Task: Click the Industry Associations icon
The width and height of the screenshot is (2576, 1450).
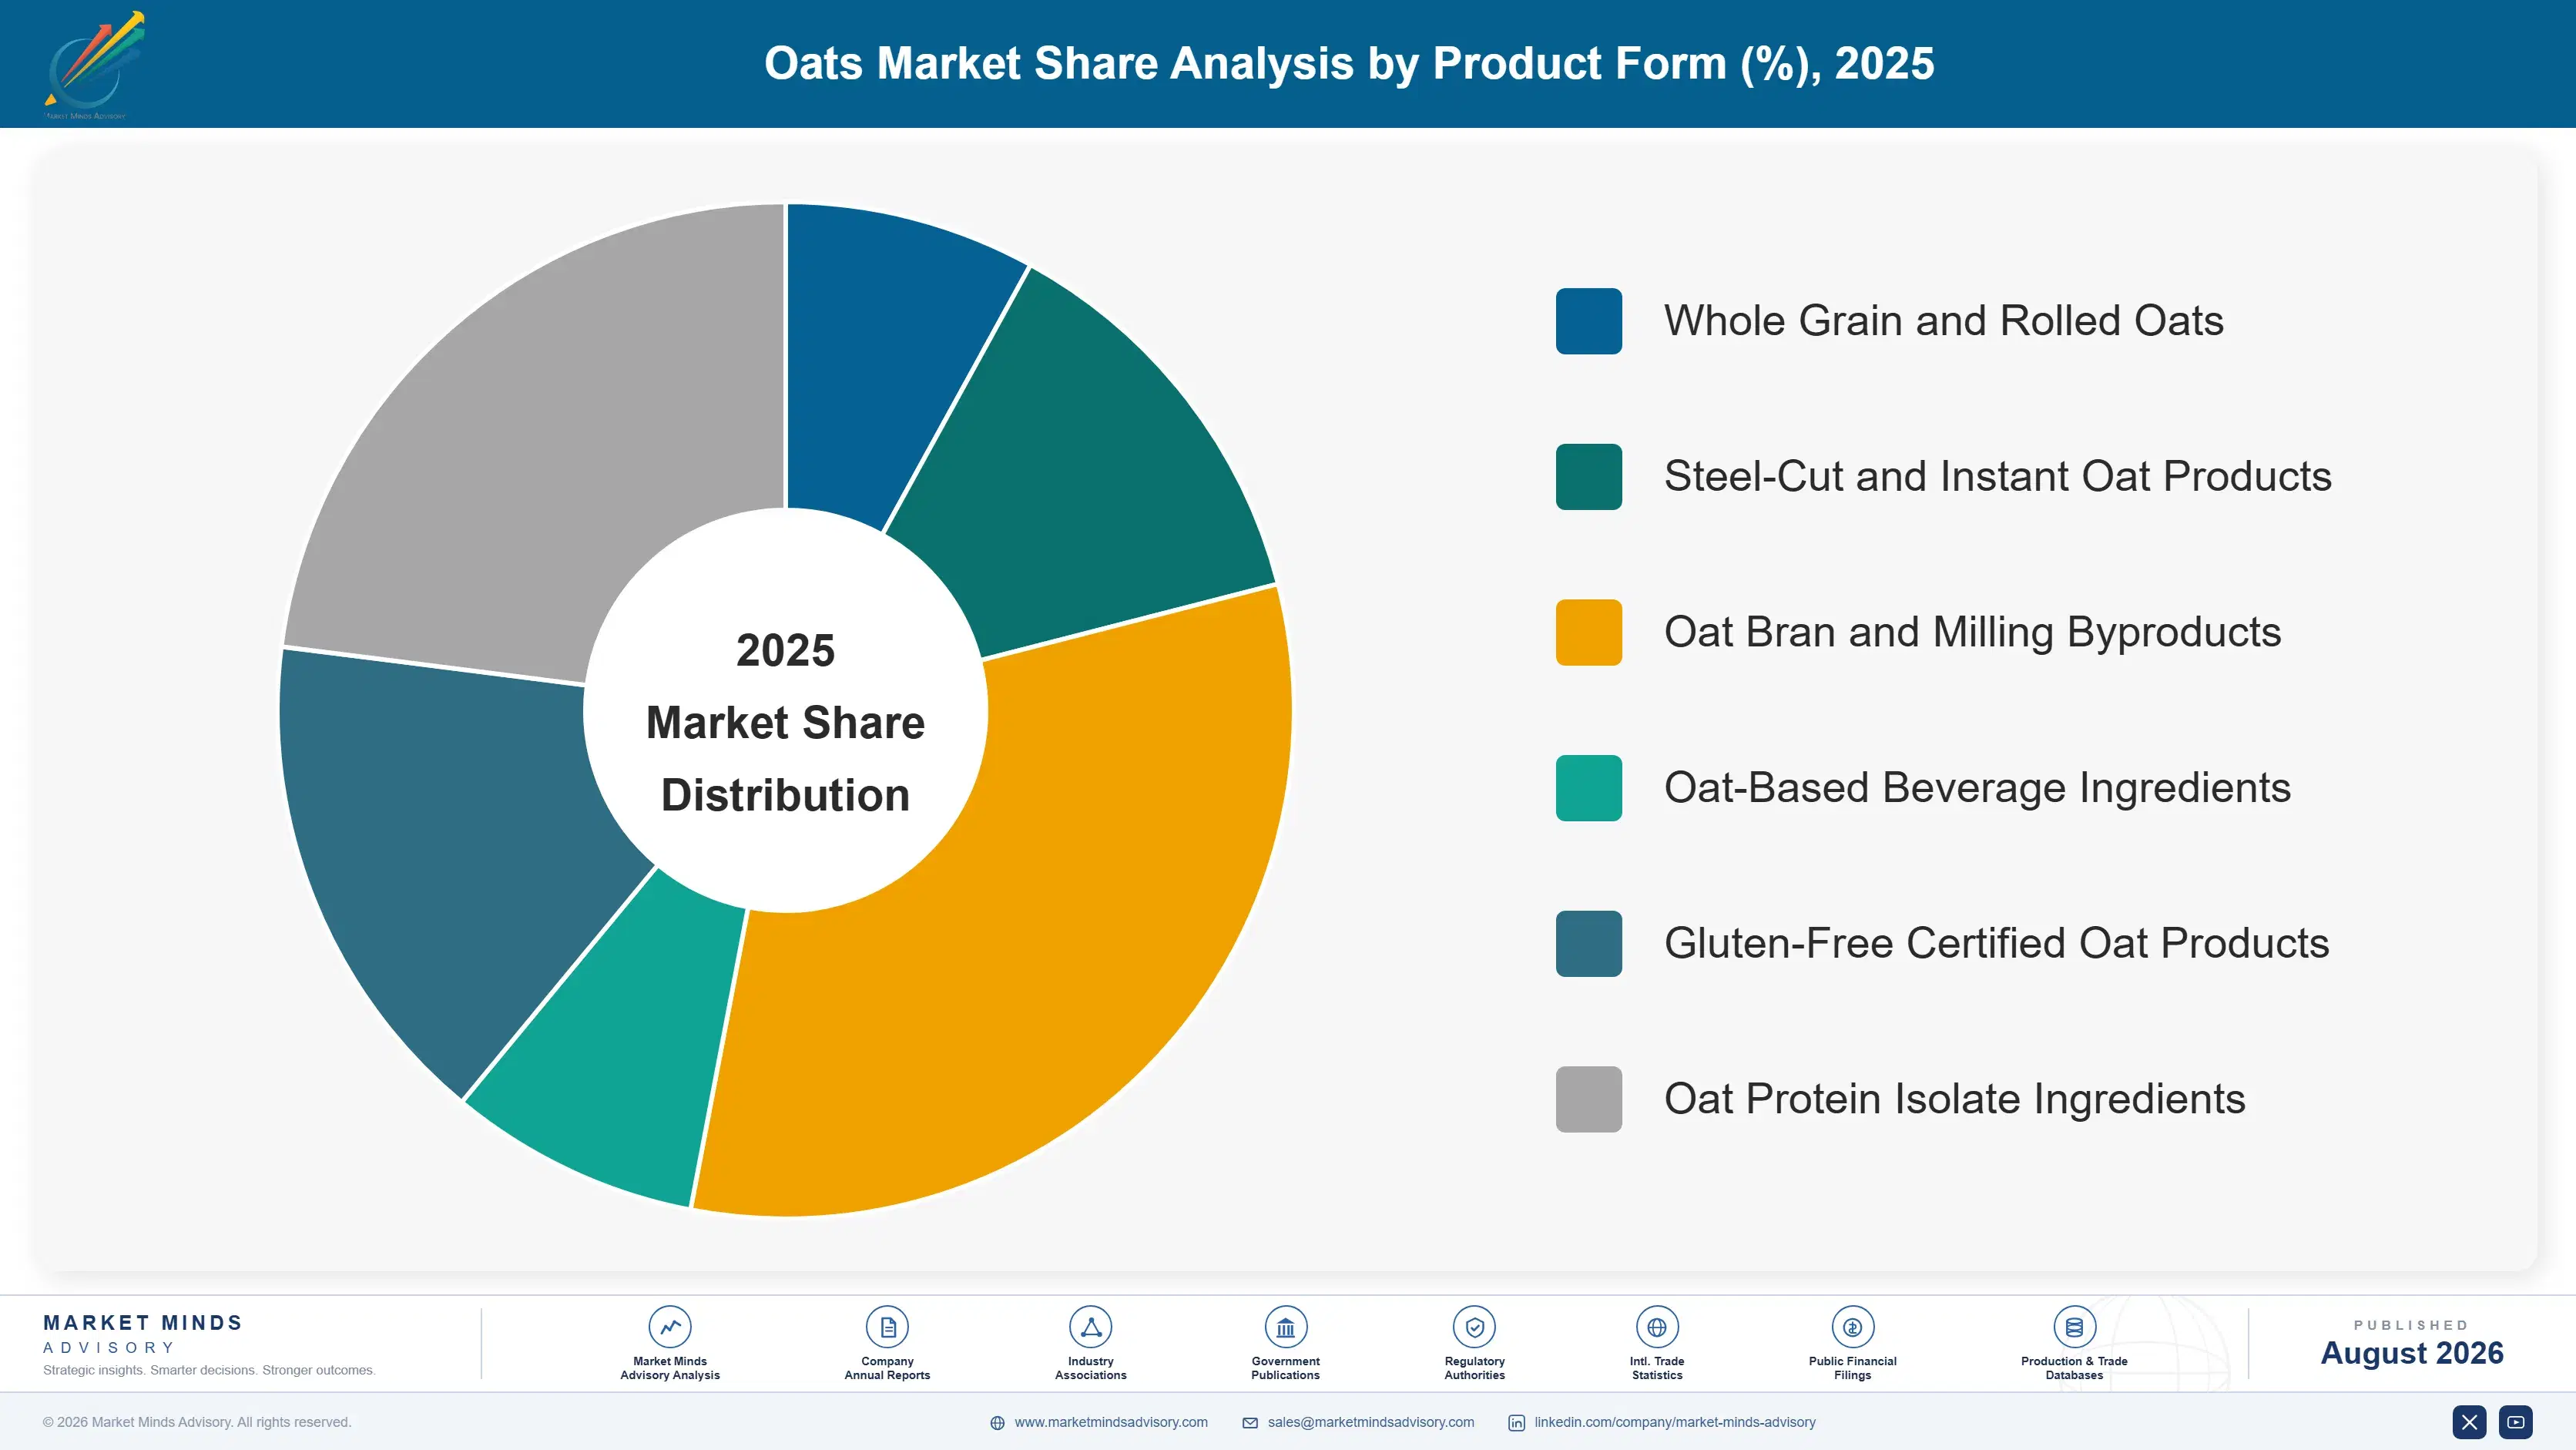Action: 1091,1327
